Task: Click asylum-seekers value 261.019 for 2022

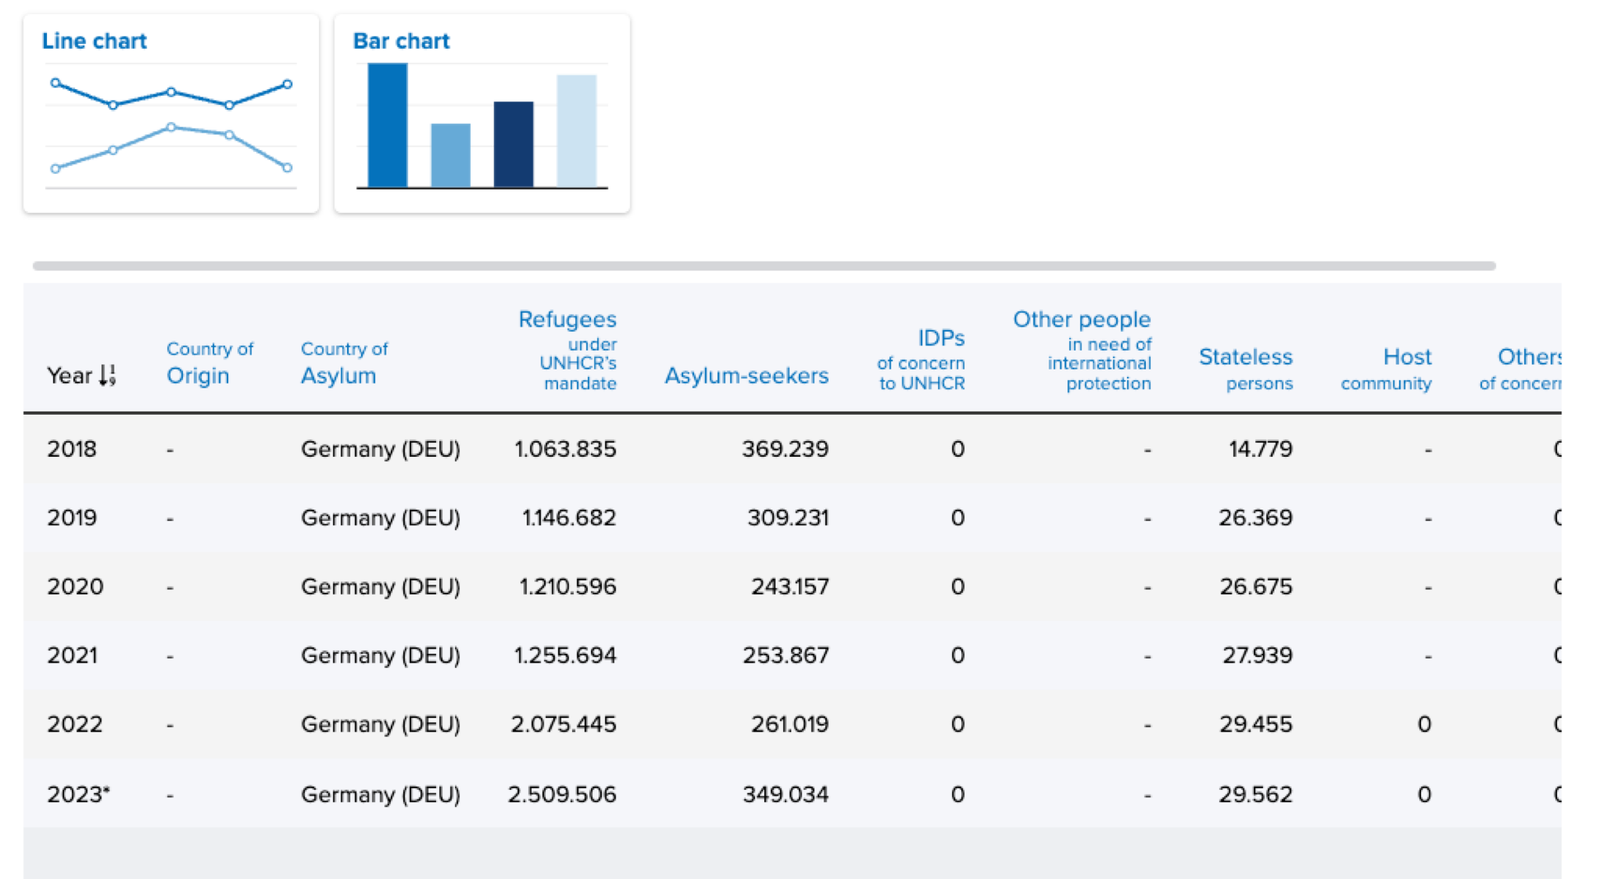Action: click(789, 724)
